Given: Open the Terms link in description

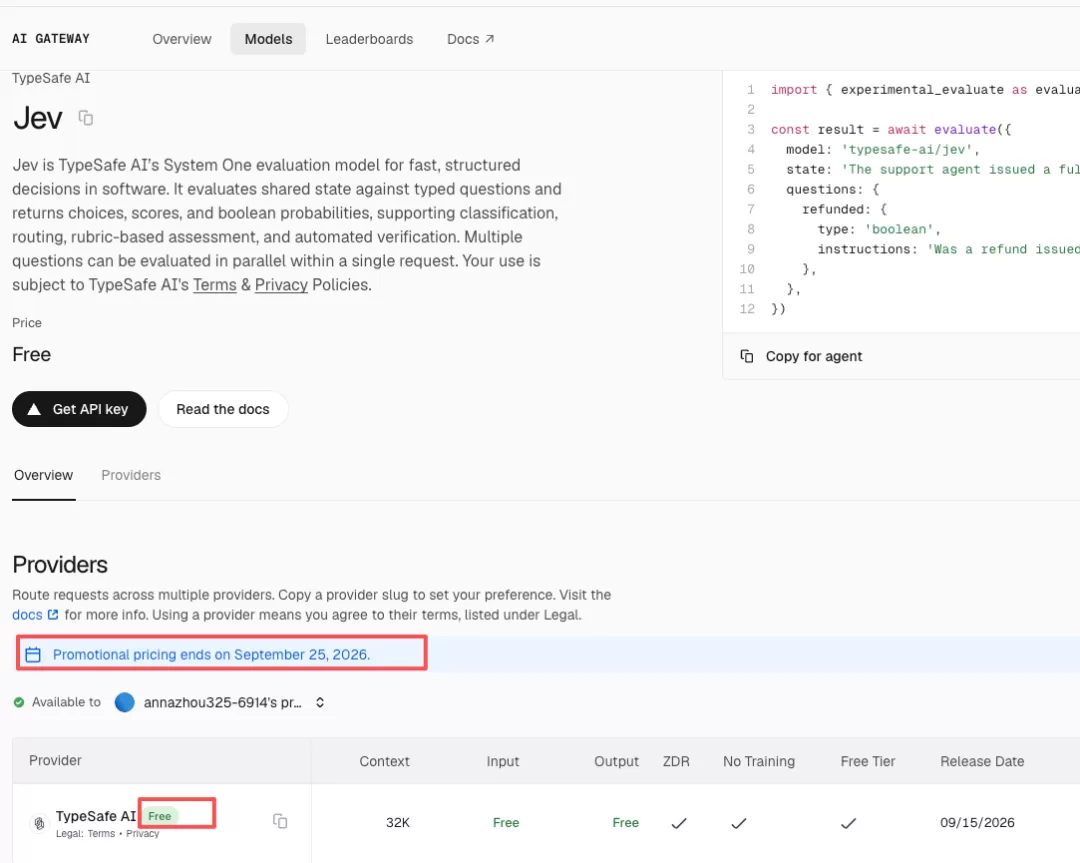Looking at the screenshot, I should [214, 284].
